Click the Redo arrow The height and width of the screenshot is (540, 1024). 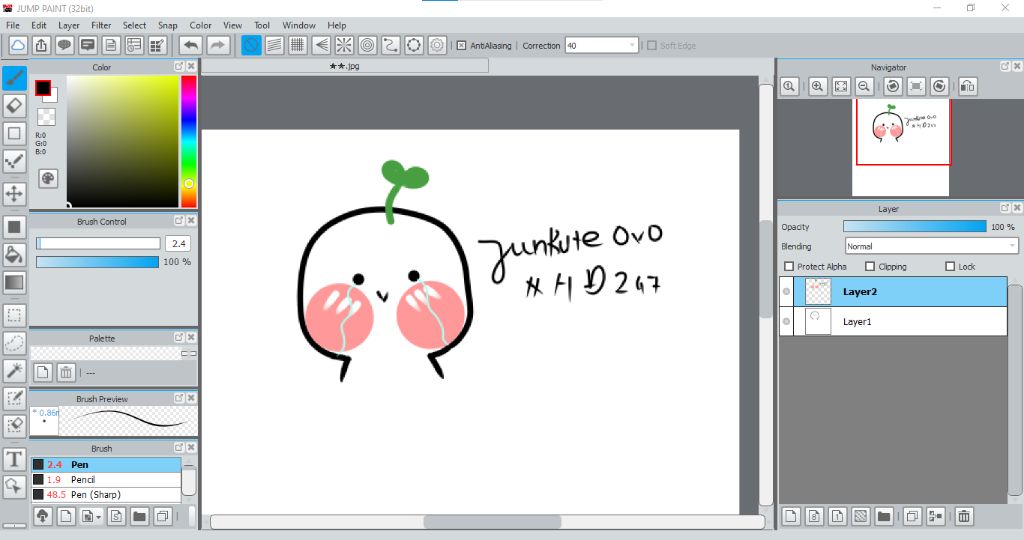tap(218, 45)
